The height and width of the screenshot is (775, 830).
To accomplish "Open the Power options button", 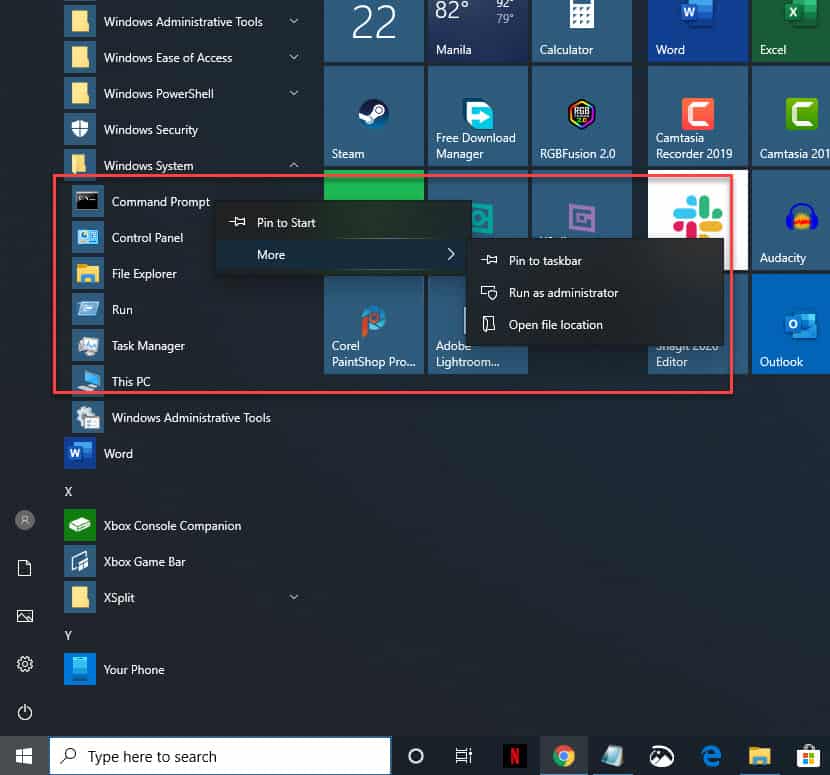I will click(x=25, y=713).
